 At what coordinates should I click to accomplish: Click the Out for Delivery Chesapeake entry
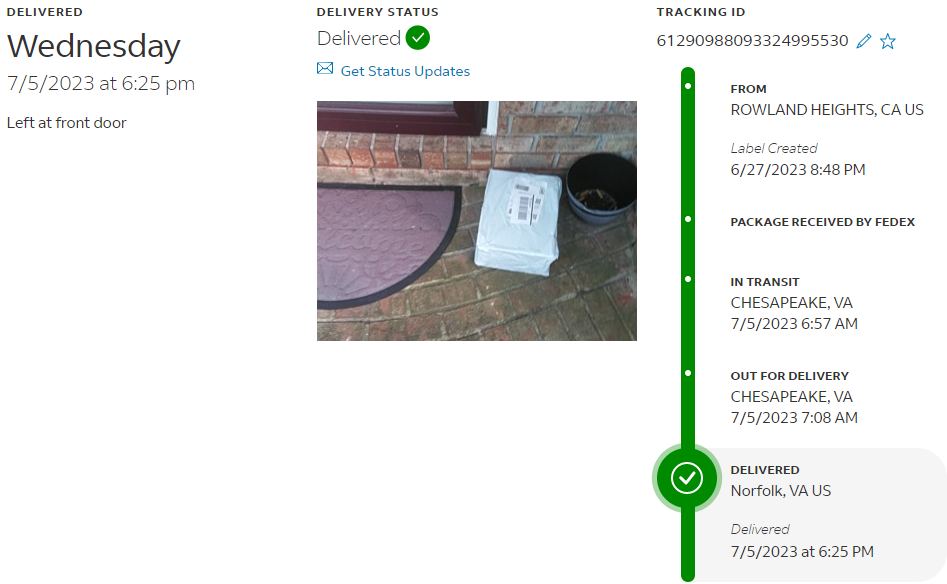pyautogui.click(x=794, y=397)
